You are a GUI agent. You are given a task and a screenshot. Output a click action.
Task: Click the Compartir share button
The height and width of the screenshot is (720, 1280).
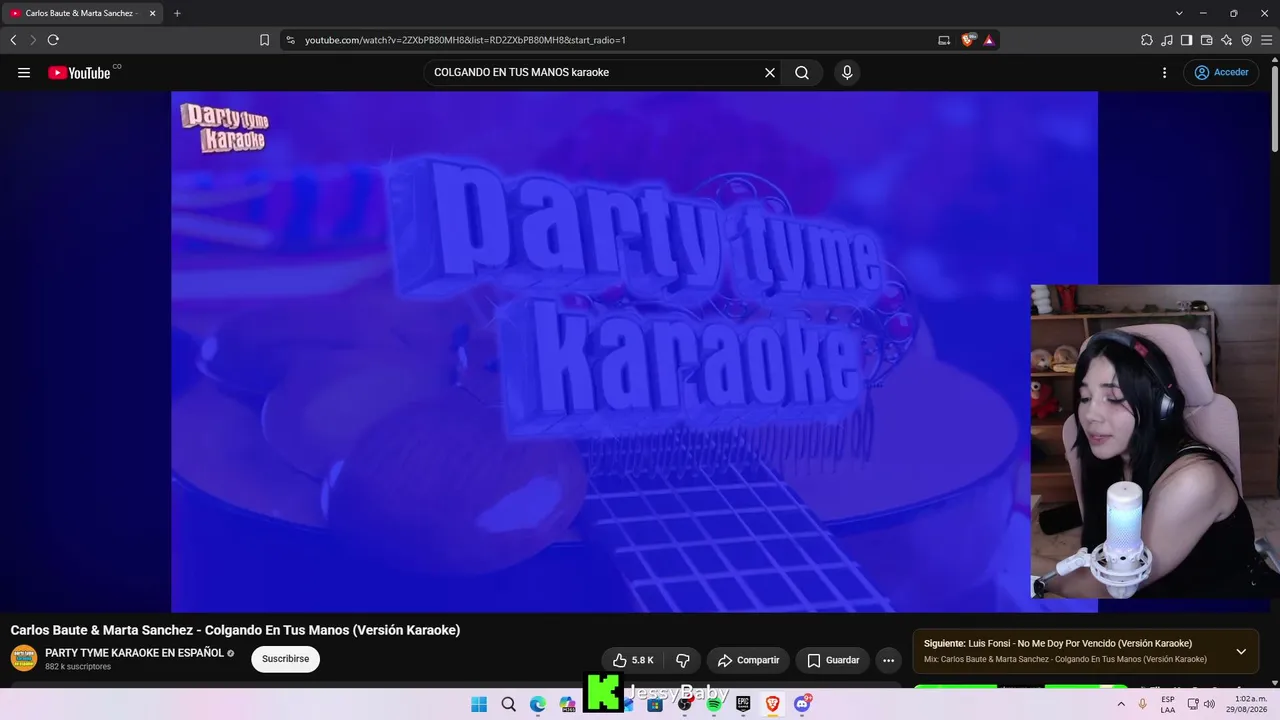click(x=748, y=660)
